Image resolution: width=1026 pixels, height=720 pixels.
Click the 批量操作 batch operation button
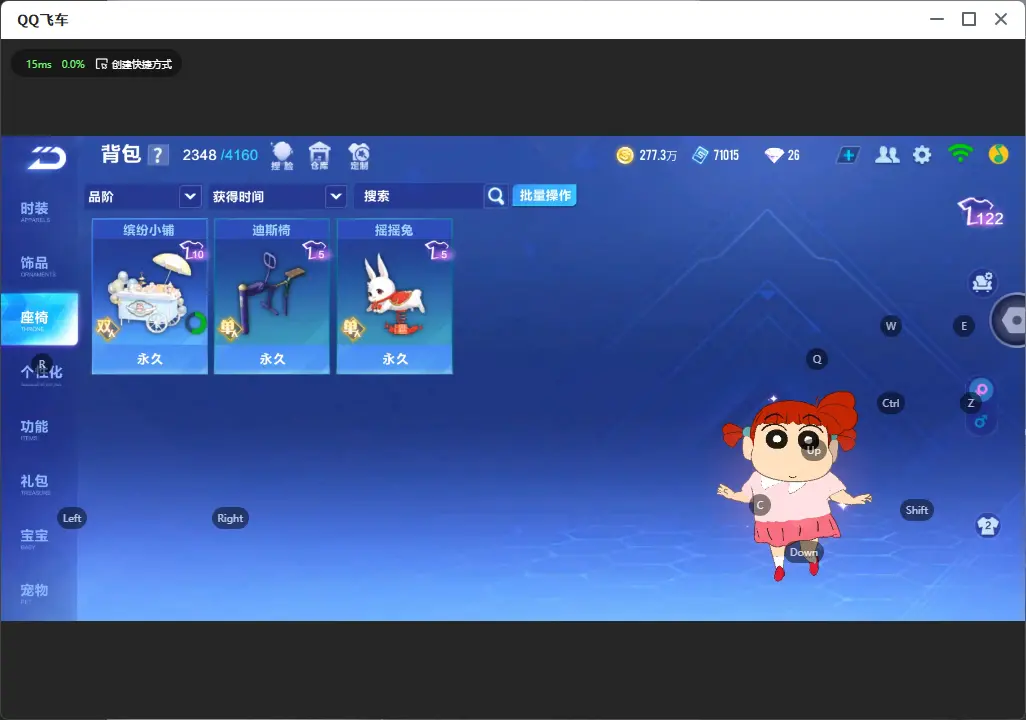tap(544, 195)
